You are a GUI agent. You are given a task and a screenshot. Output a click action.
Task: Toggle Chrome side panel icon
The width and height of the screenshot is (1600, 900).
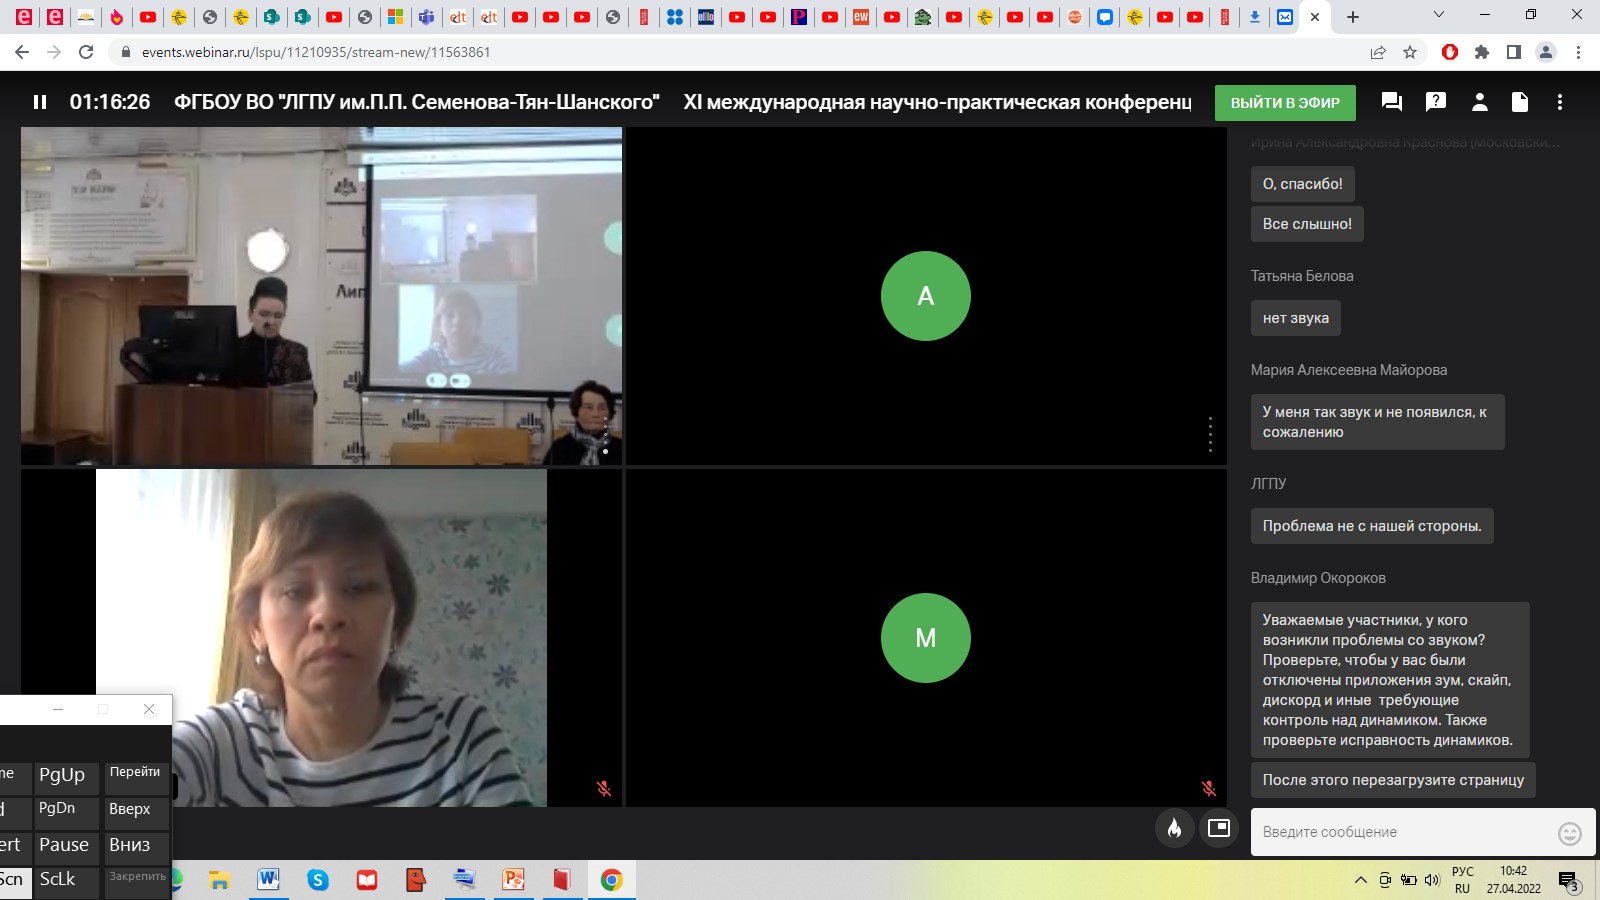click(1514, 52)
